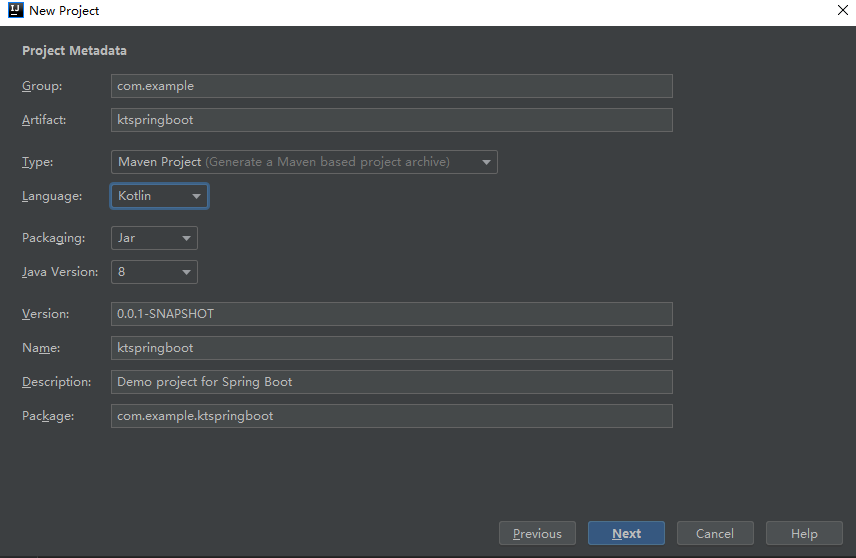
Task: Go back with Previous button
Action: (537, 533)
